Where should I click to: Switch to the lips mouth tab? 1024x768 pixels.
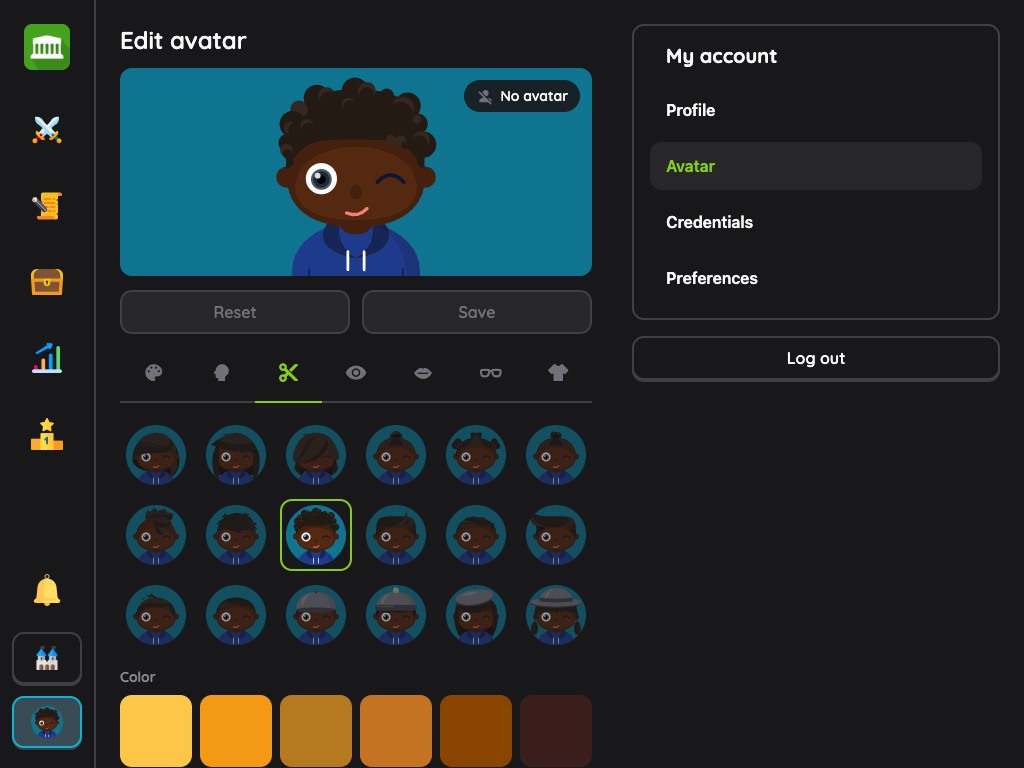tap(423, 373)
